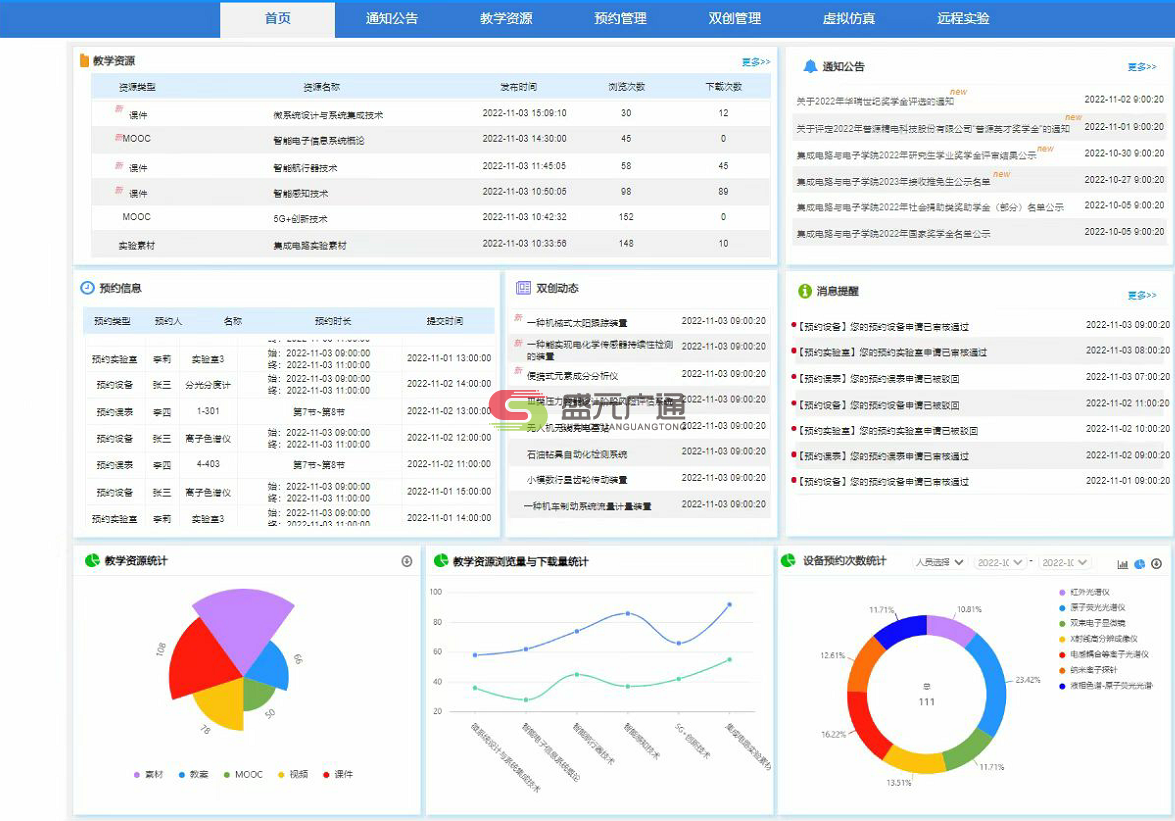This screenshot has width=1175, height=821.
Task: Open the end date dropdown in device stats
Action: point(1064,563)
